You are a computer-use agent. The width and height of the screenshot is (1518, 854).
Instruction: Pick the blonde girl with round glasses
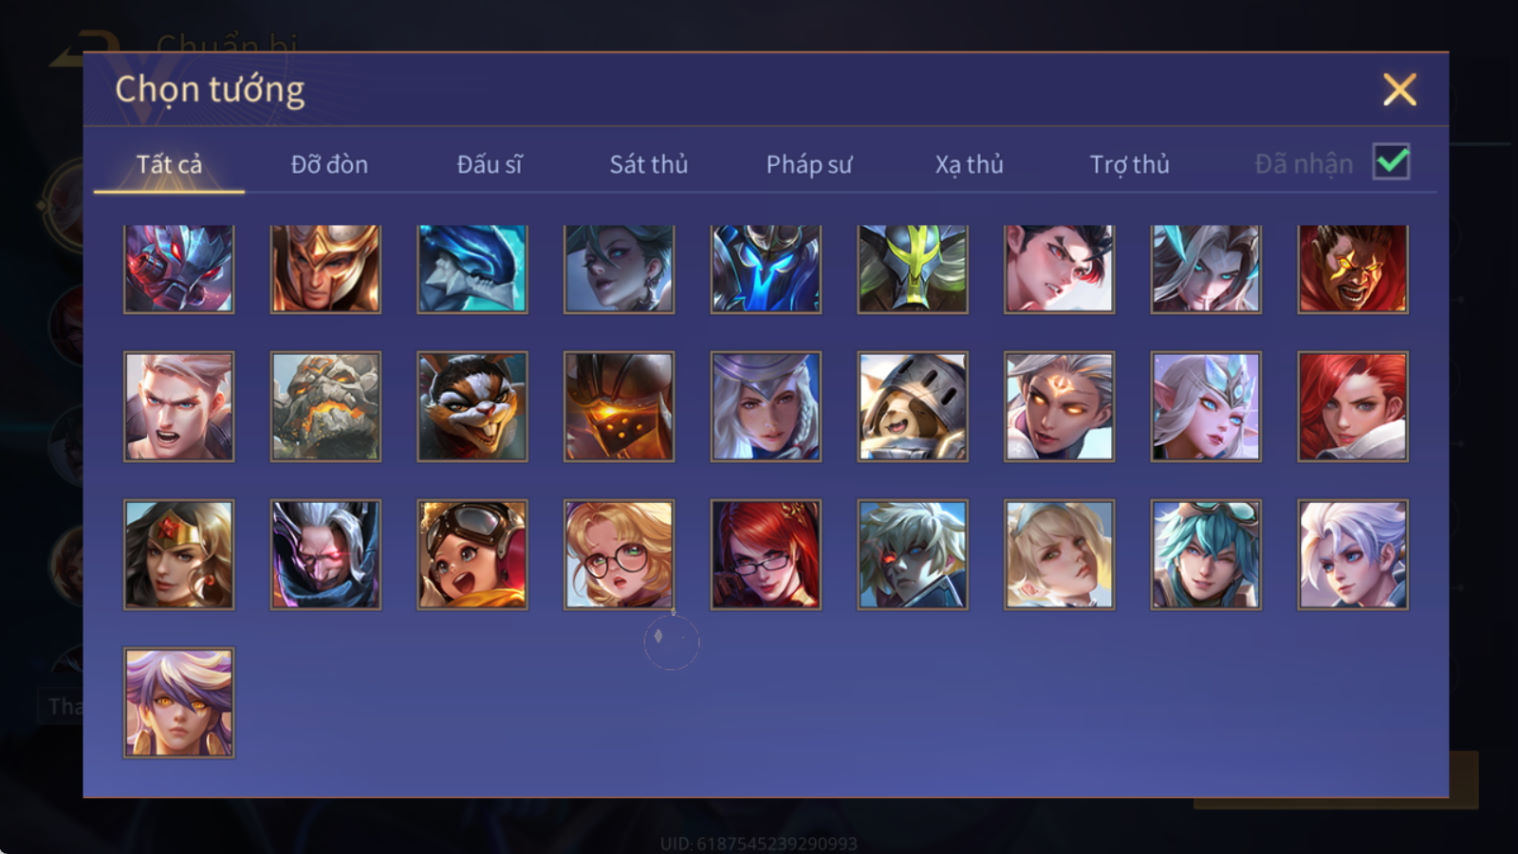tap(619, 554)
